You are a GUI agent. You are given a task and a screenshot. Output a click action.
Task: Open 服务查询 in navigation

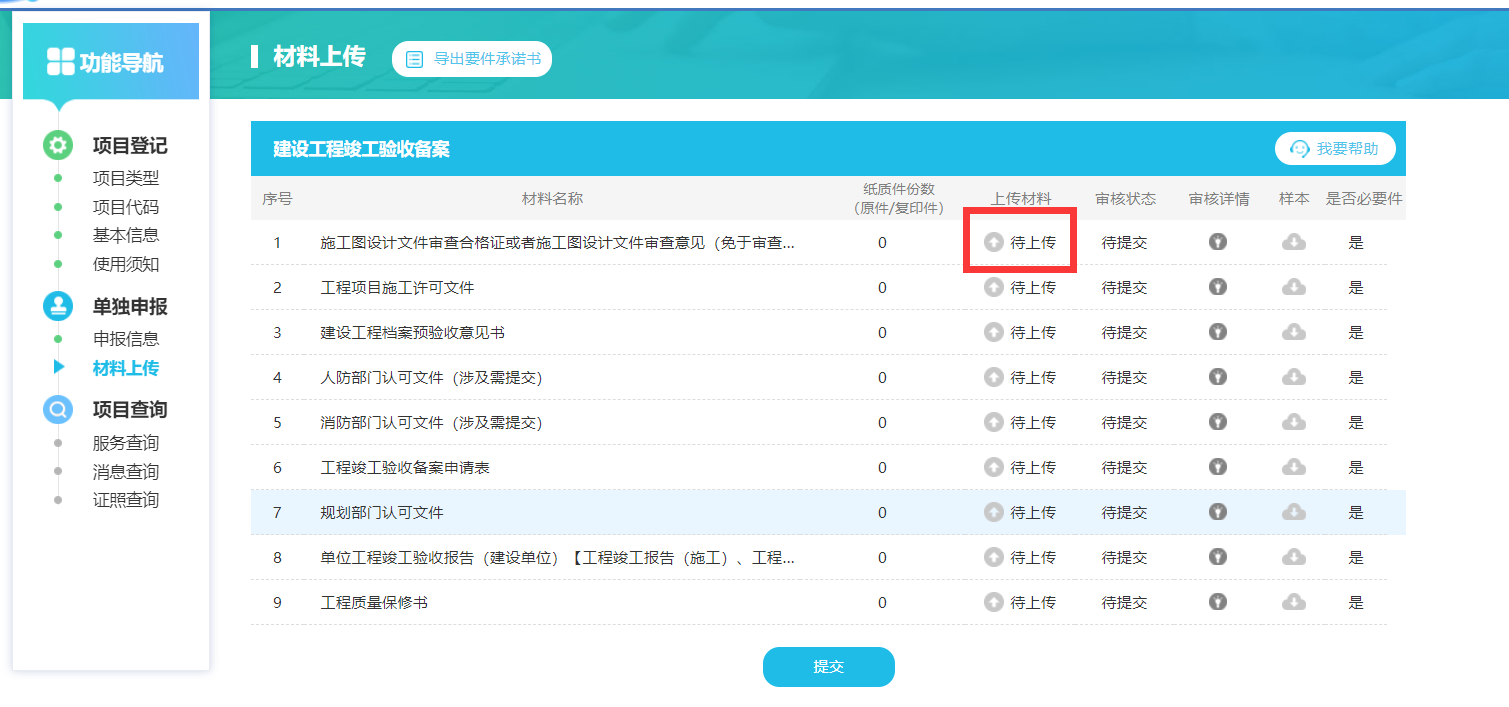point(126,443)
